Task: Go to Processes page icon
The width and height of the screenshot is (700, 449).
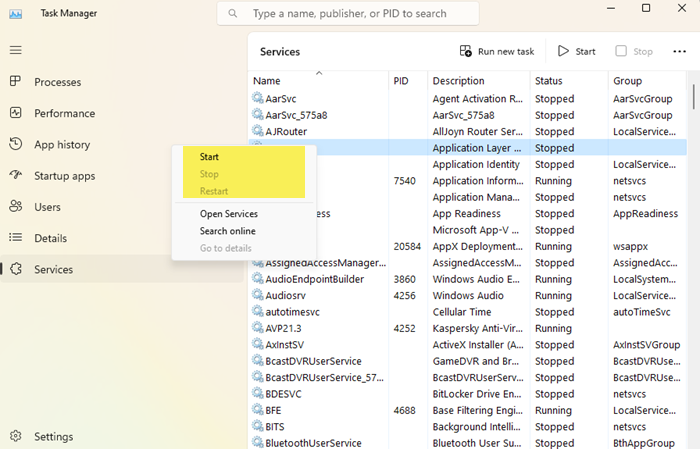Action: 15,82
